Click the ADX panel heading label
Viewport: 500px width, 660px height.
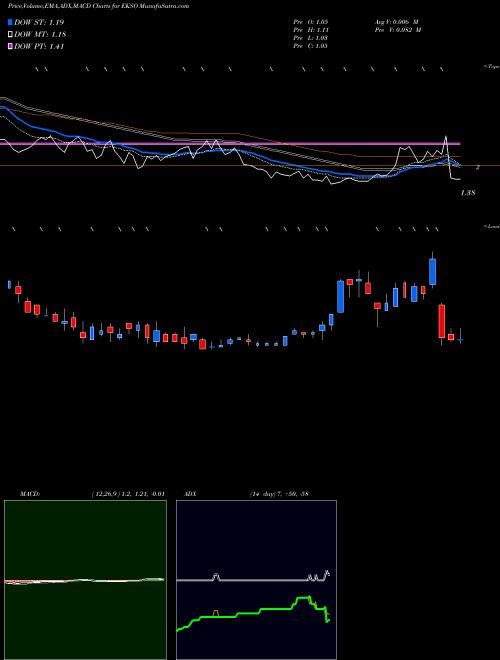[x=191, y=494]
